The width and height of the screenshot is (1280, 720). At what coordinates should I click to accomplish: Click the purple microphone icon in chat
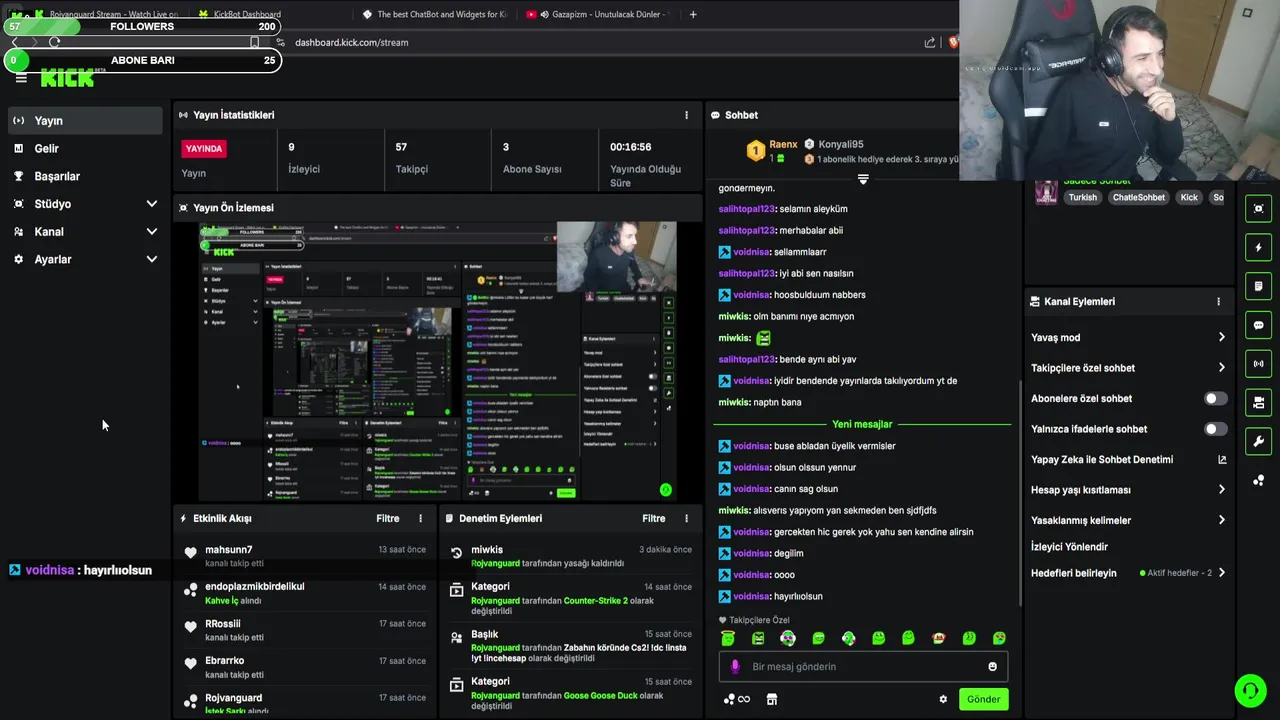click(x=735, y=667)
